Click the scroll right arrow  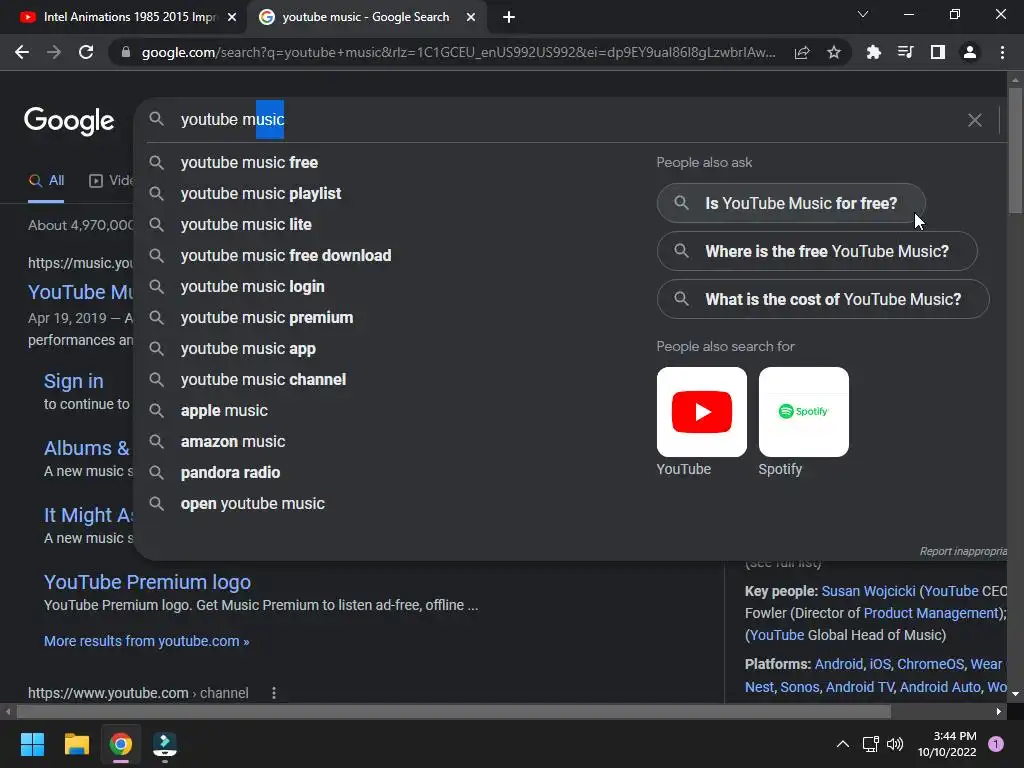coord(999,711)
